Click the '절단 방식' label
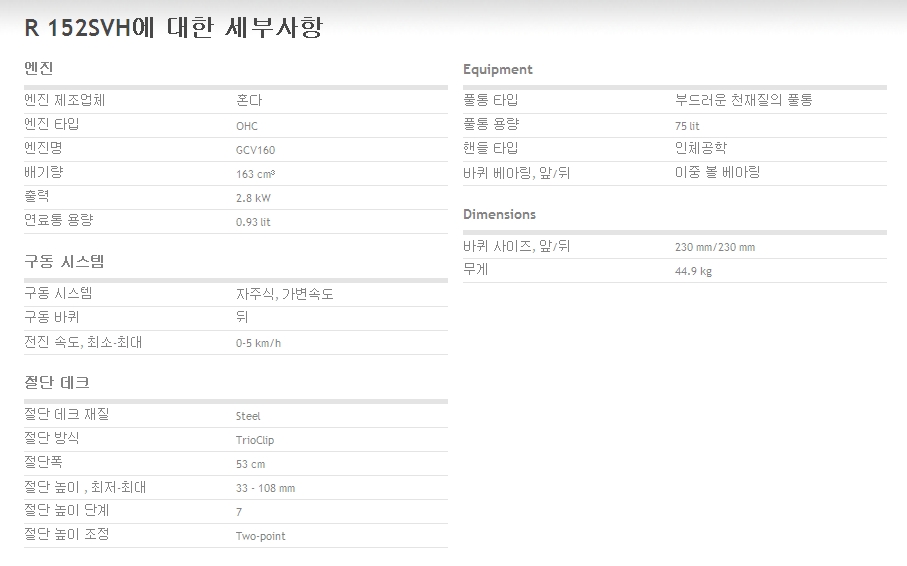This screenshot has height=566, width=907. coord(51,438)
